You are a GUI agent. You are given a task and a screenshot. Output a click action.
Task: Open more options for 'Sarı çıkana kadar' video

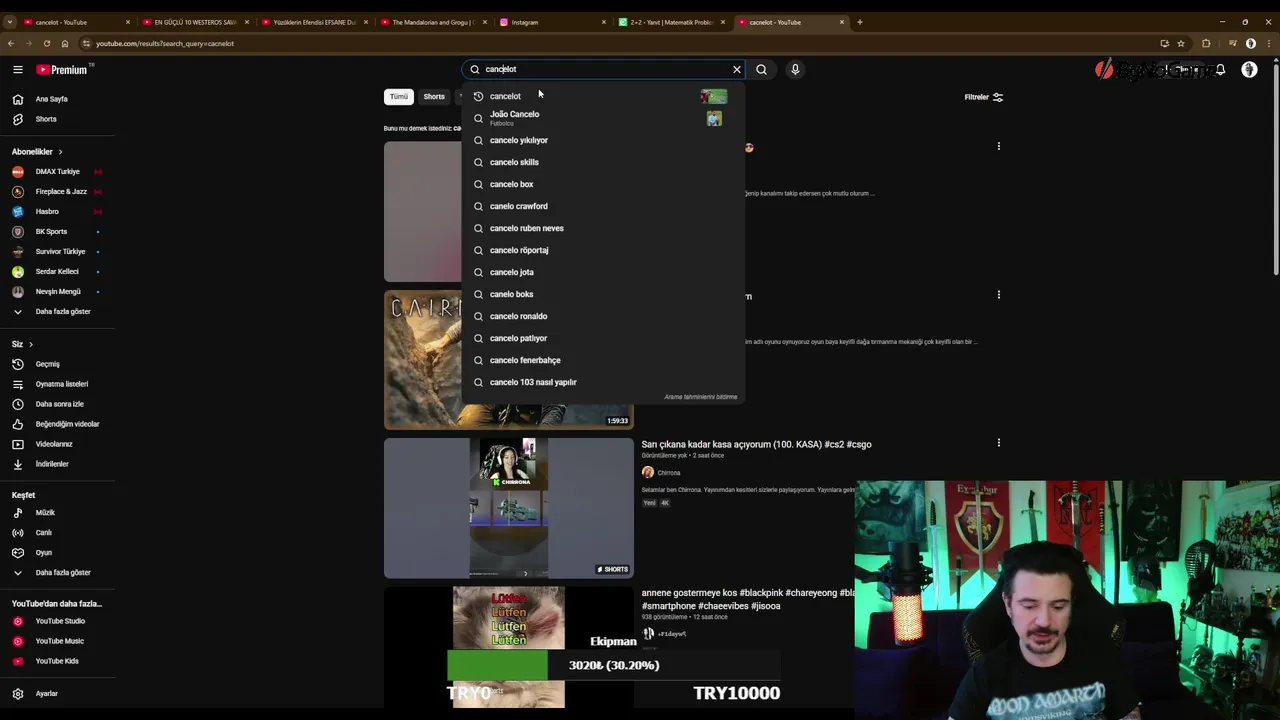[x=998, y=443]
